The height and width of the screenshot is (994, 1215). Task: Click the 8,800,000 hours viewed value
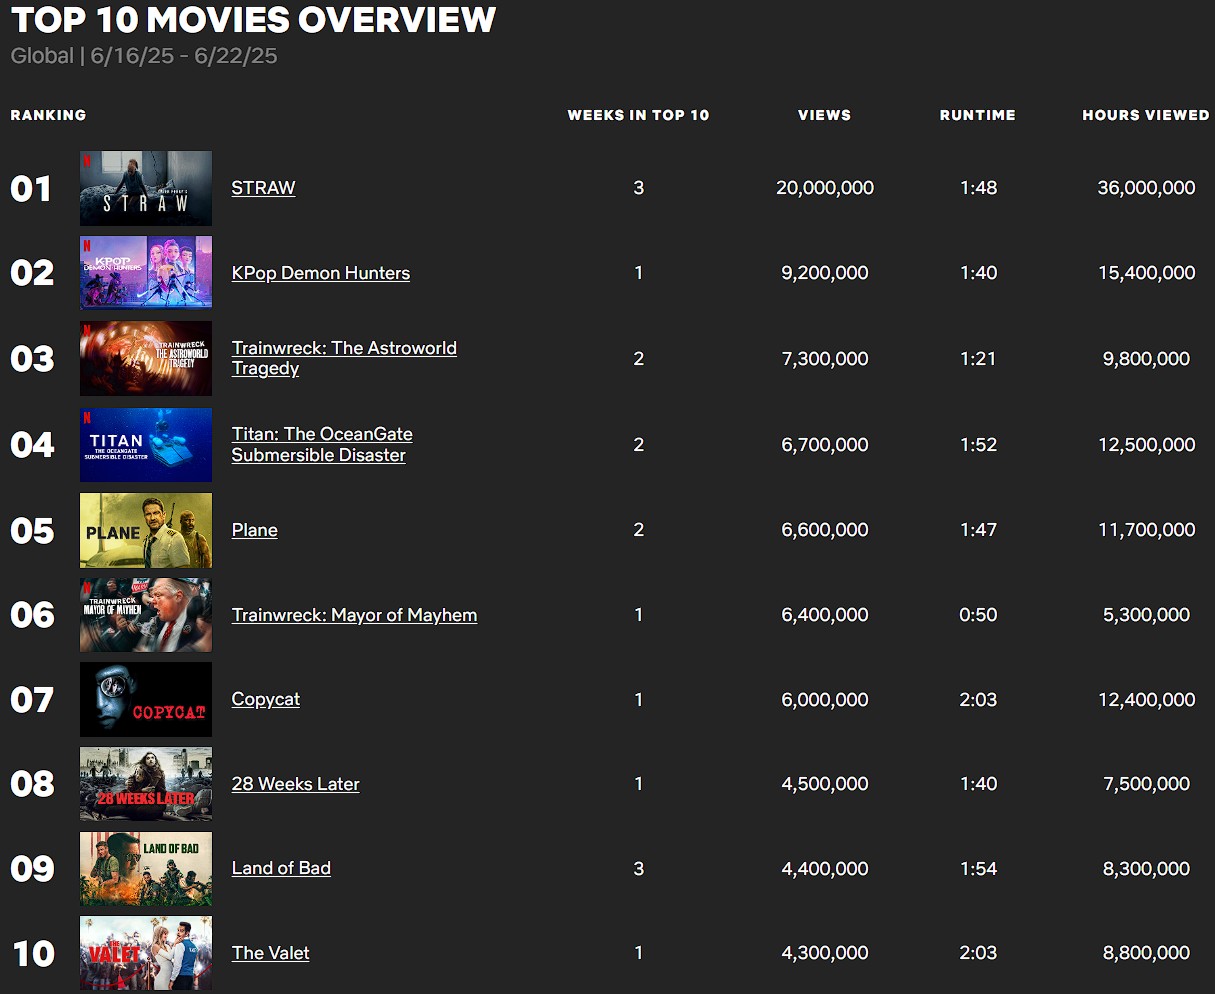(x=1146, y=953)
